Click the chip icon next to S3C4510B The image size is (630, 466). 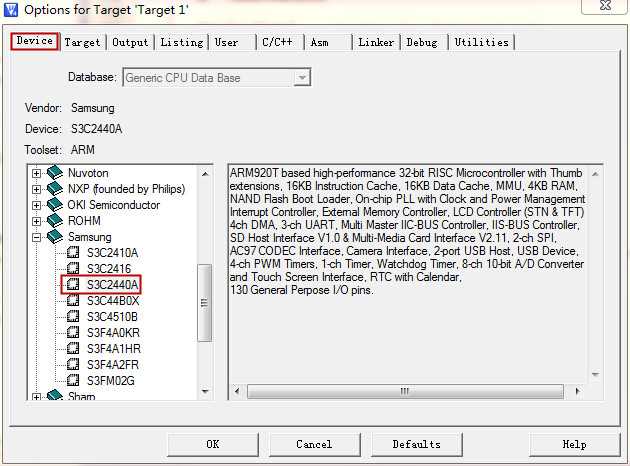tap(73, 317)
